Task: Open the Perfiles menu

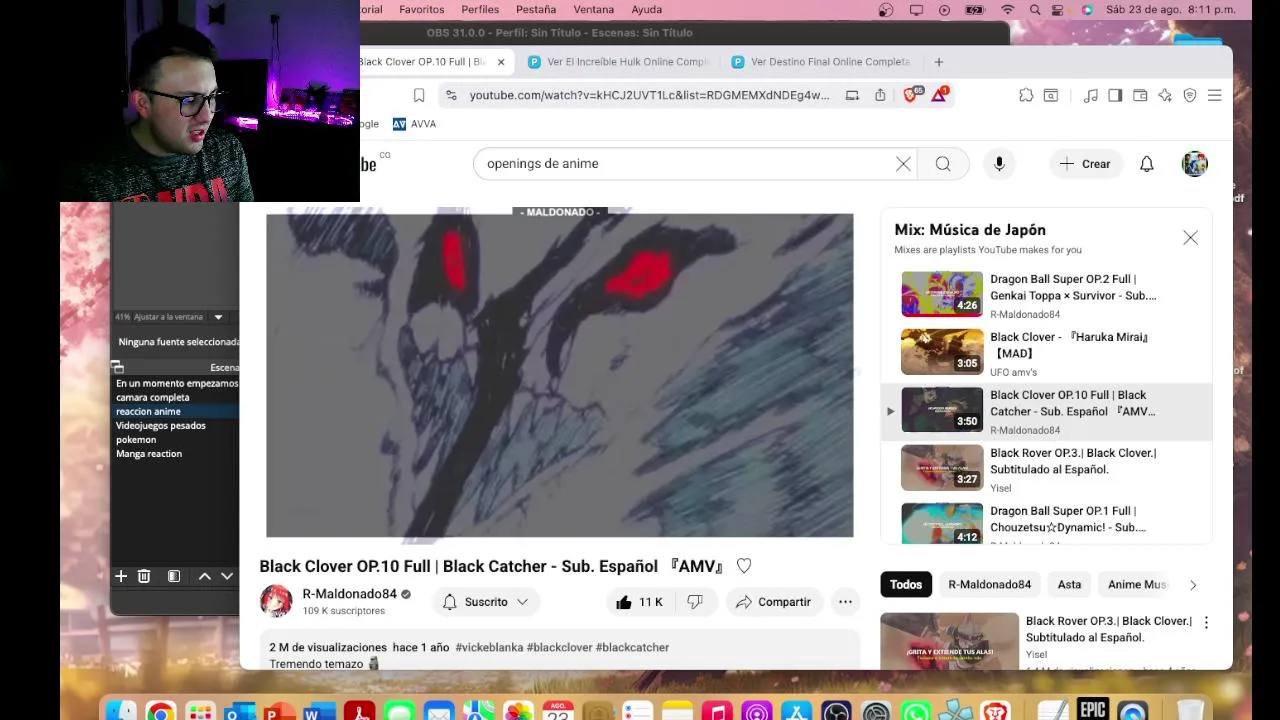Action: pyautogui.click(x=480, y=10)
